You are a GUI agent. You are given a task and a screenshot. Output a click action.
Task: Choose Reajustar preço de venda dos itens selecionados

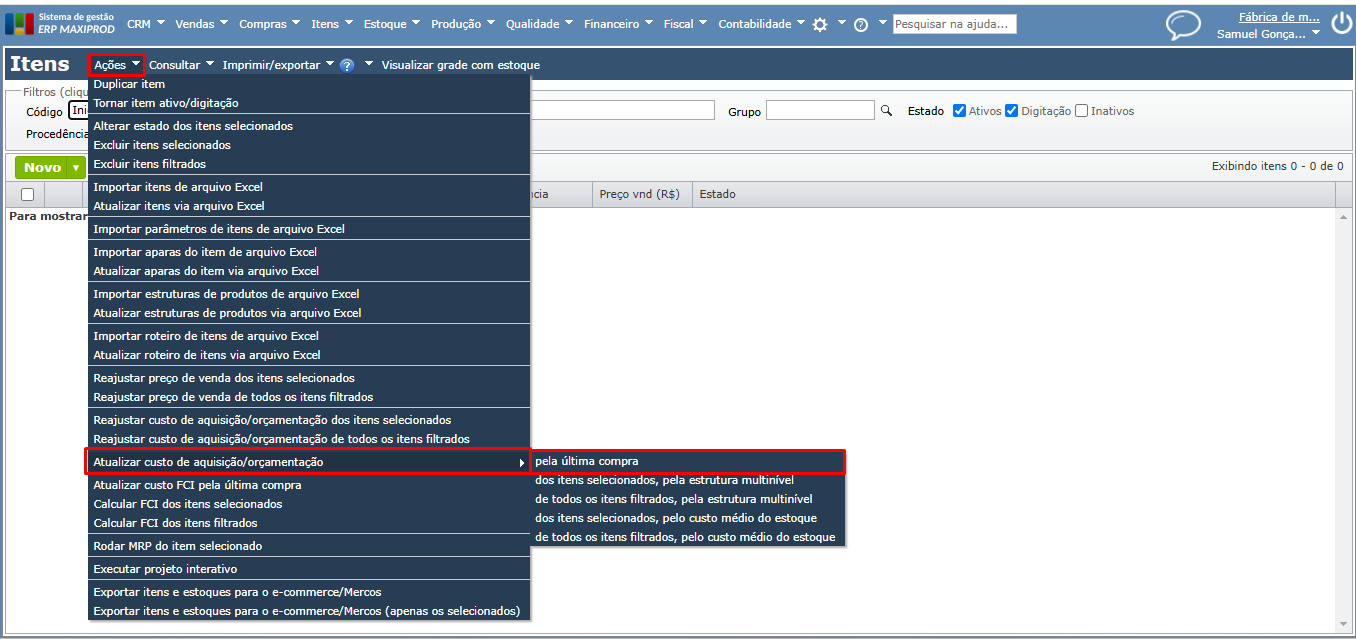click(309, 378)
